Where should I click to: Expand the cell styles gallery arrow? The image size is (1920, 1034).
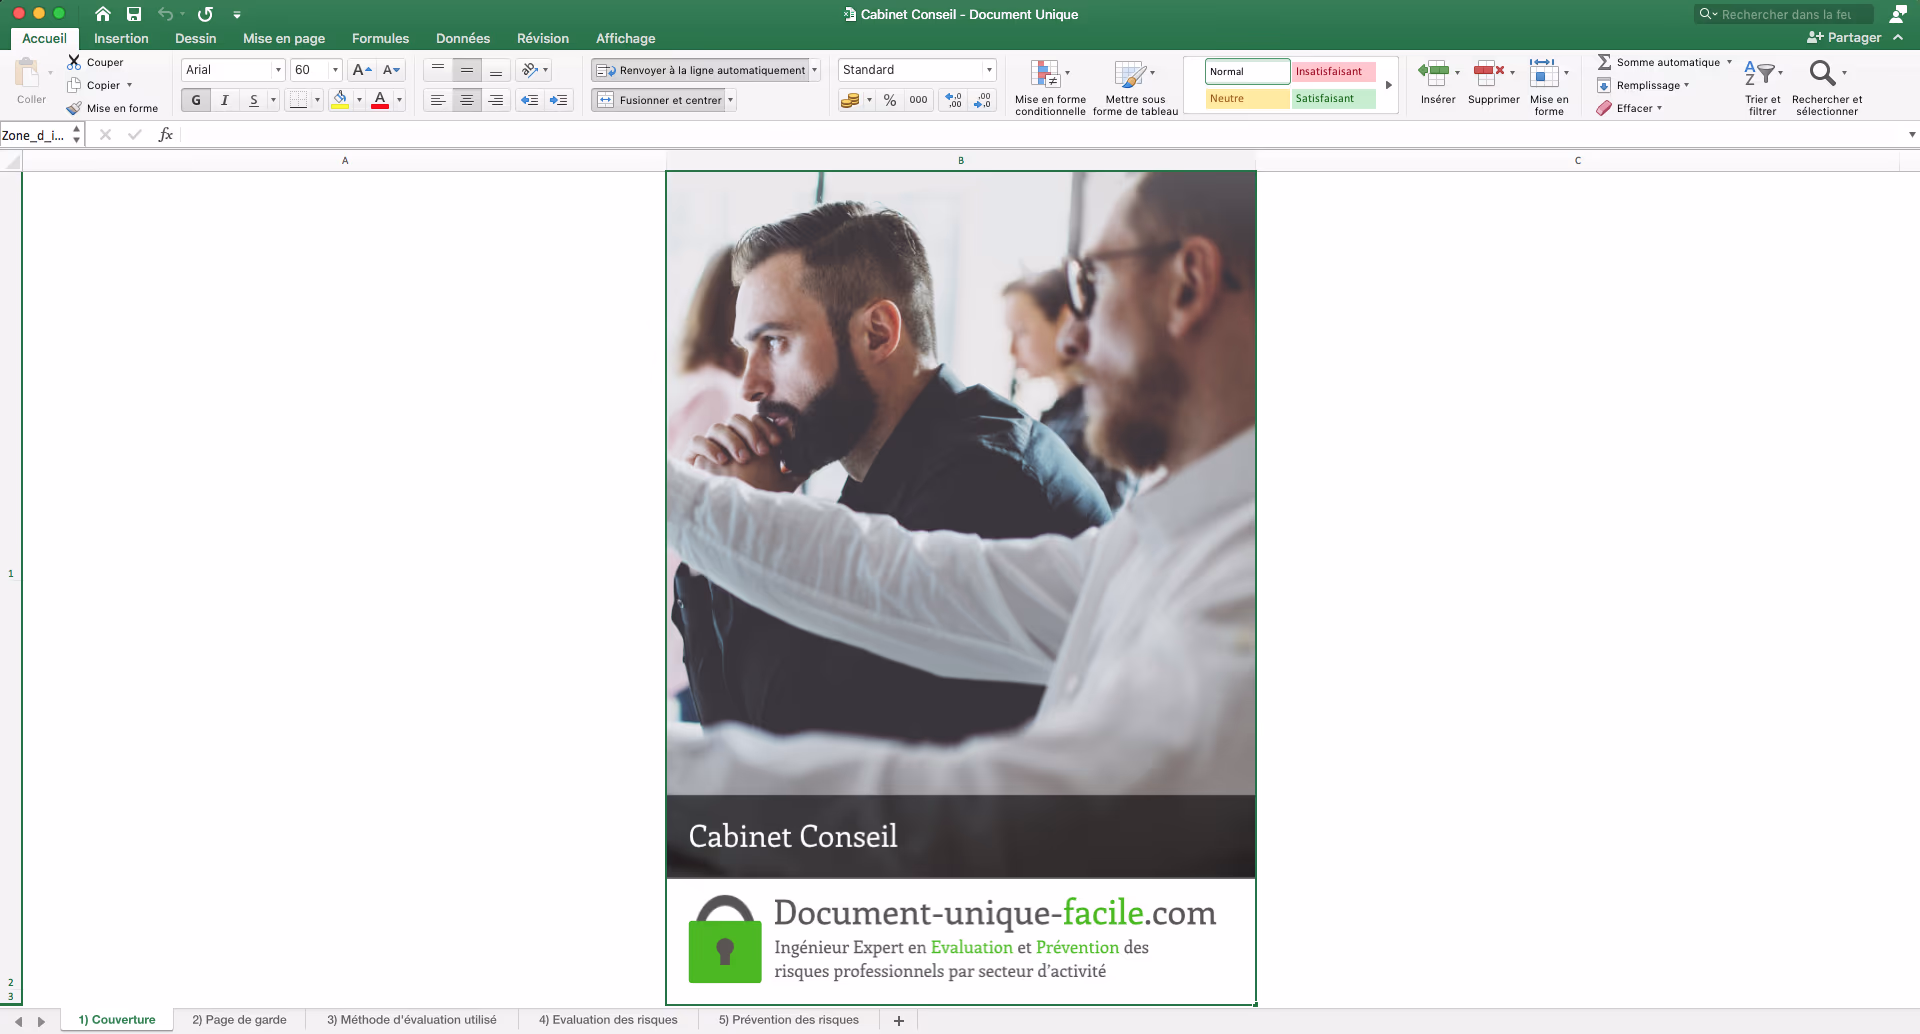(1389, 85)
